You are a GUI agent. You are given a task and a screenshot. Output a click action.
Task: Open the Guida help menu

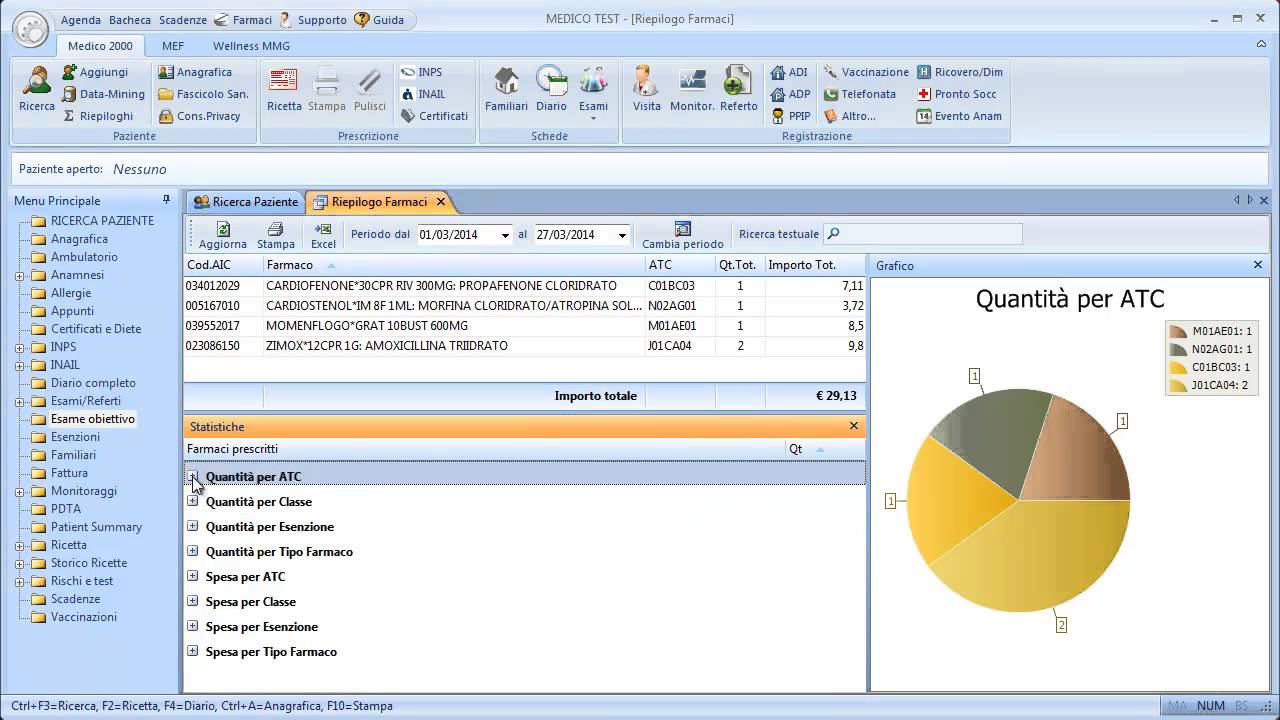tap(380, 20)
